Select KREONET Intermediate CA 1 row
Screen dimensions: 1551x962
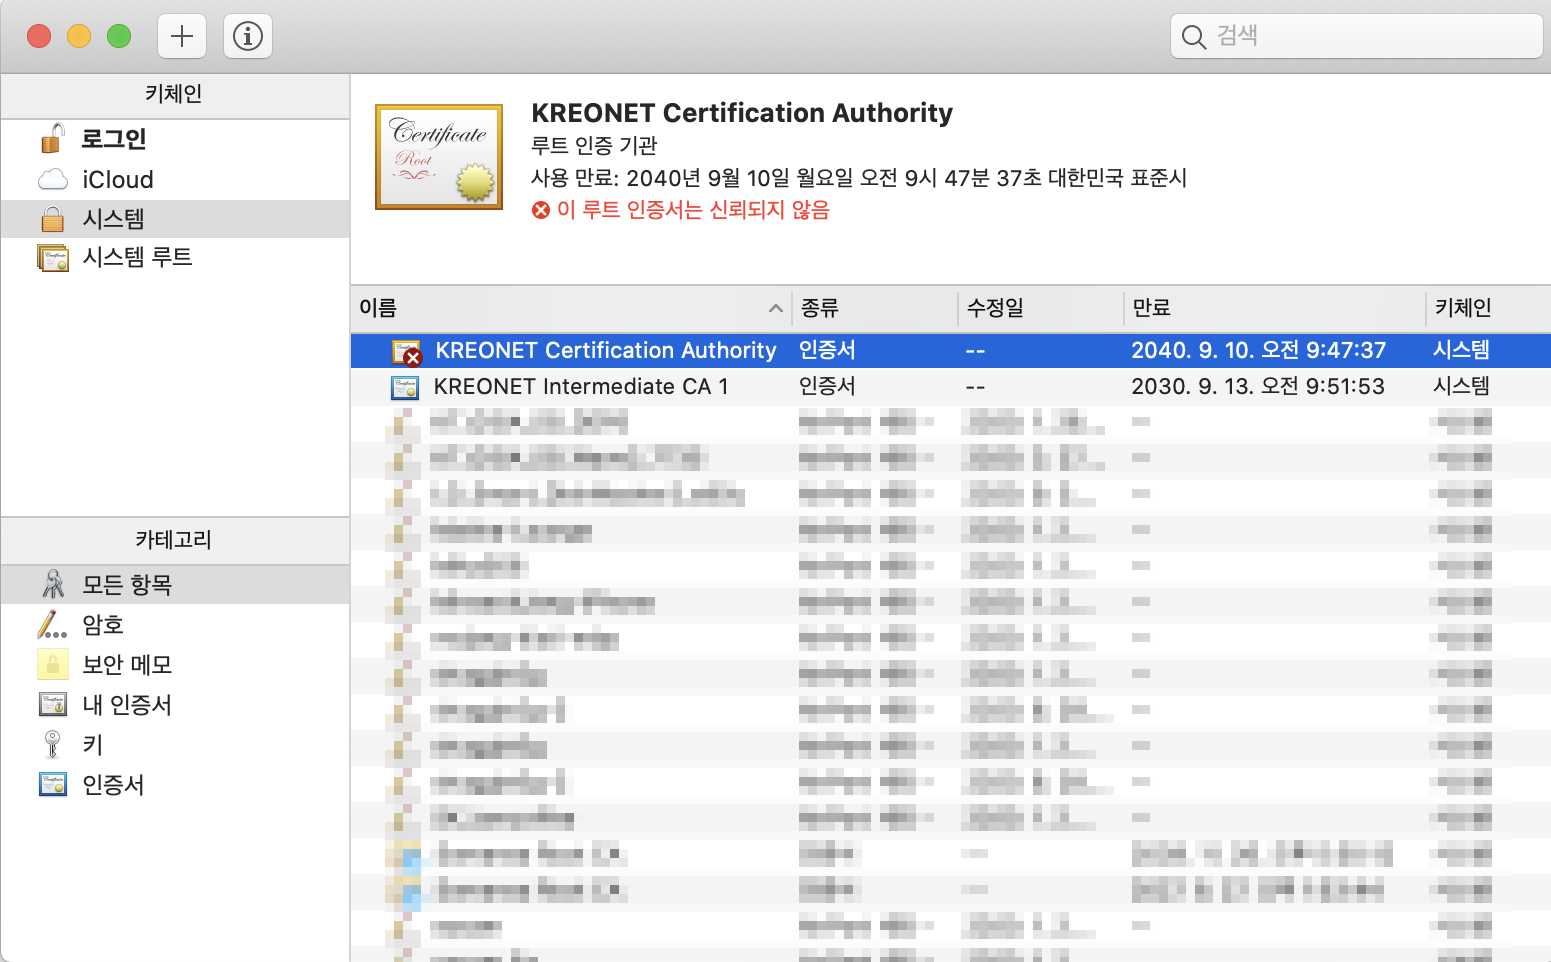[581, 387]
